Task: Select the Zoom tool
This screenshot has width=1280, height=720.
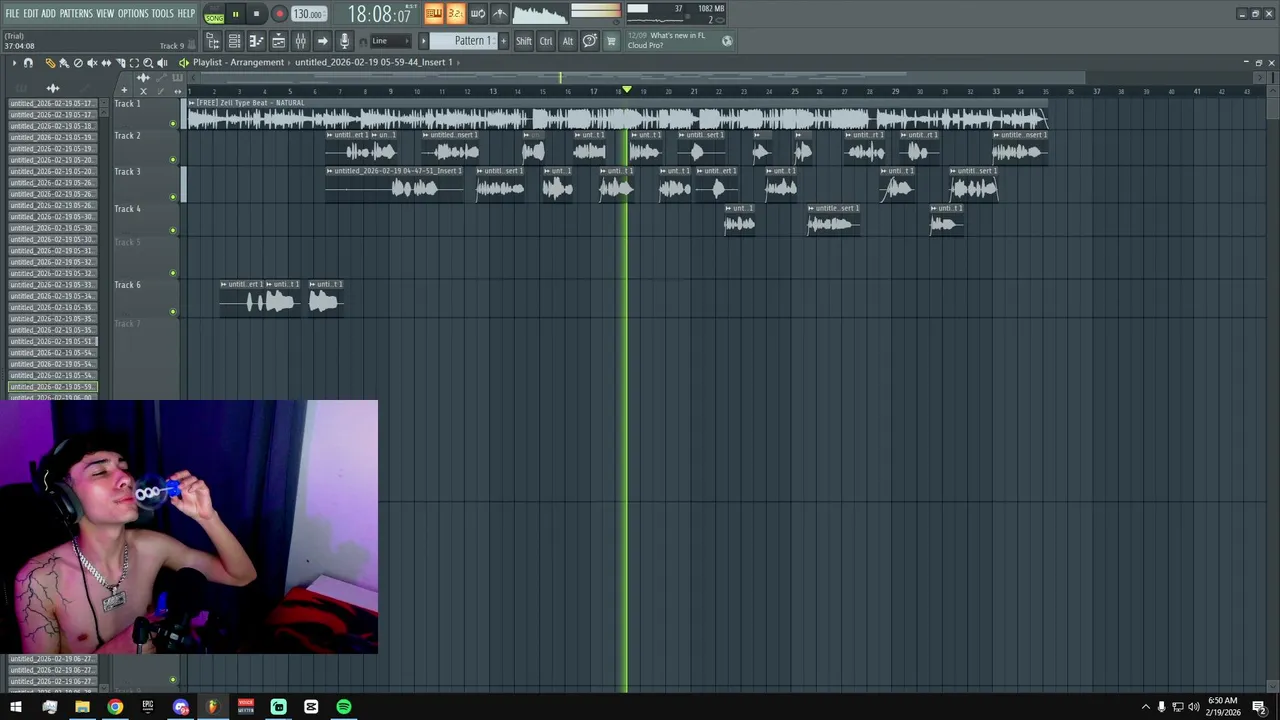Action: tap(148, 63)
